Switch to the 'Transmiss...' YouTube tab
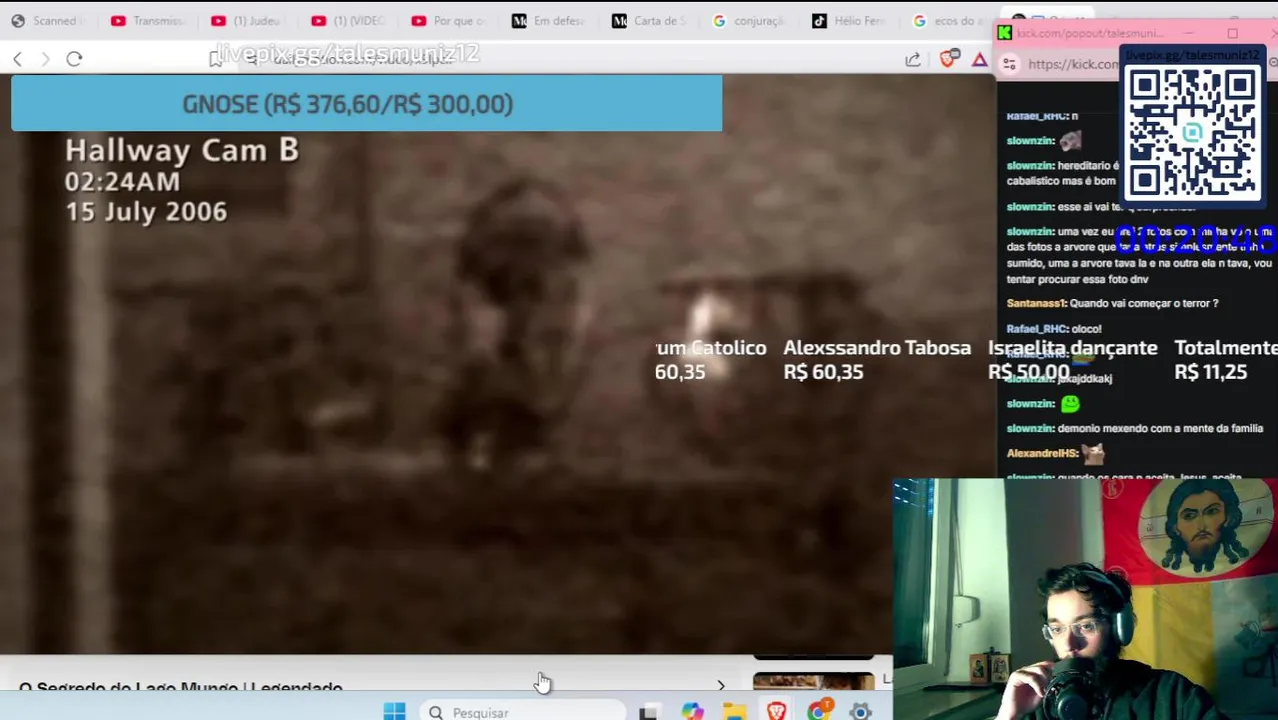The width and height of the screenshot is (1278, 720). click(150, 21)
